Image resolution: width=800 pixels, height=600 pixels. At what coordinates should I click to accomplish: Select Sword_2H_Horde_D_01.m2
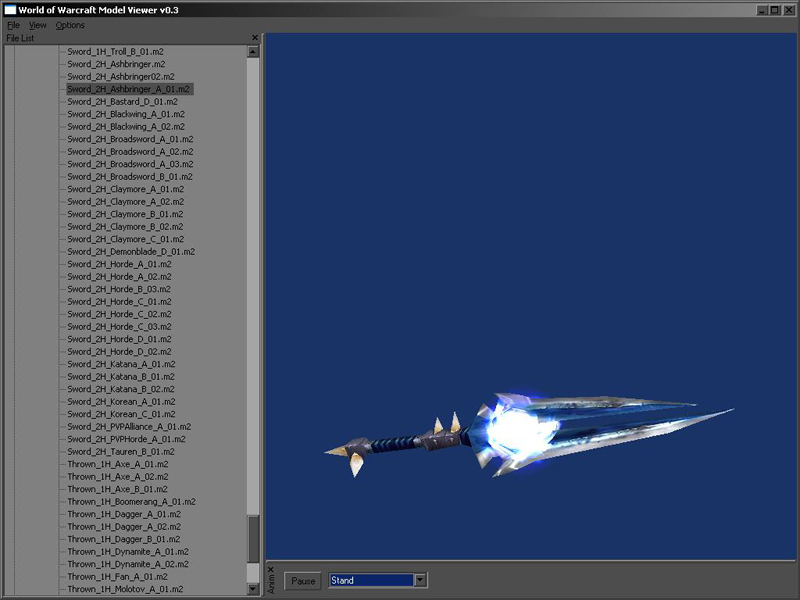click(x=119, y=339)
